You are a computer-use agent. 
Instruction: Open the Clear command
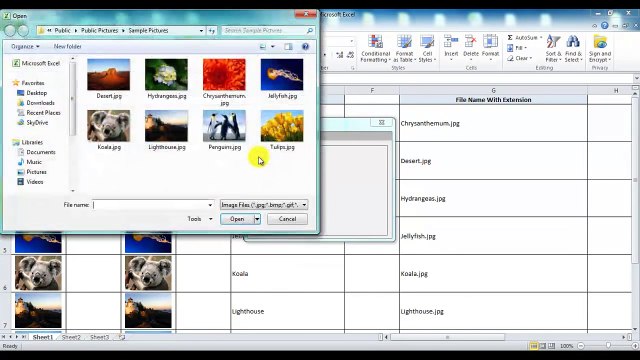pos(520,58)
